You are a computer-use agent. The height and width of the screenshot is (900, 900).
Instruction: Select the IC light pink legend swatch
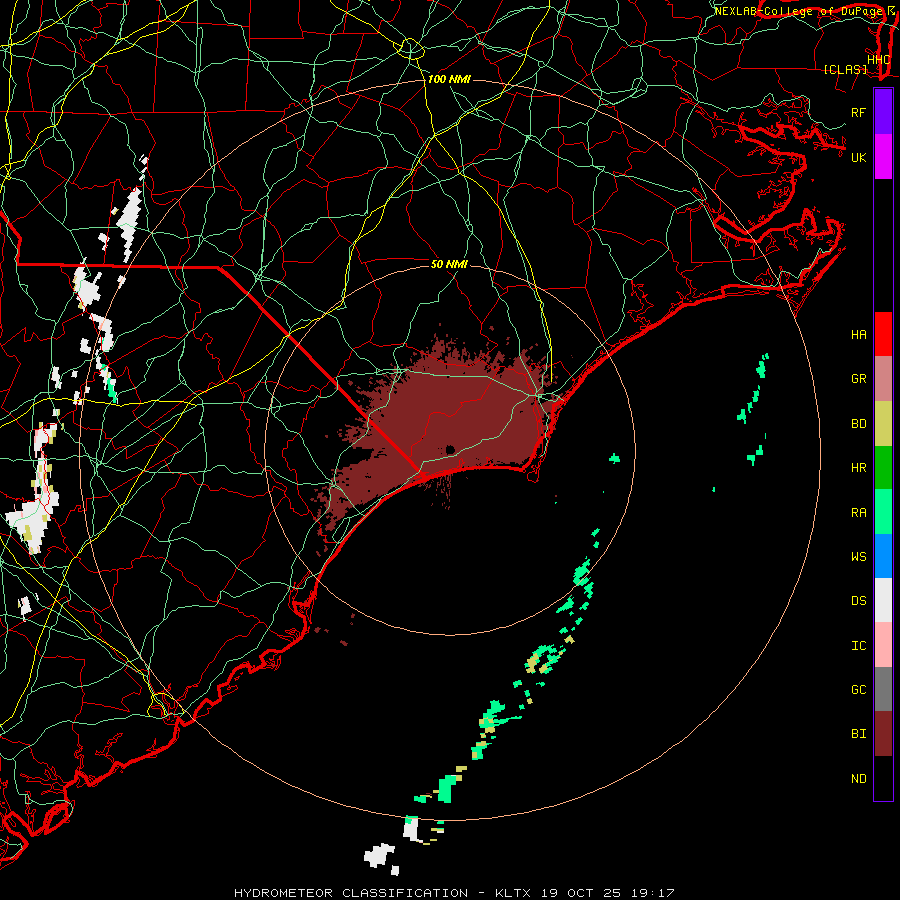883,645
